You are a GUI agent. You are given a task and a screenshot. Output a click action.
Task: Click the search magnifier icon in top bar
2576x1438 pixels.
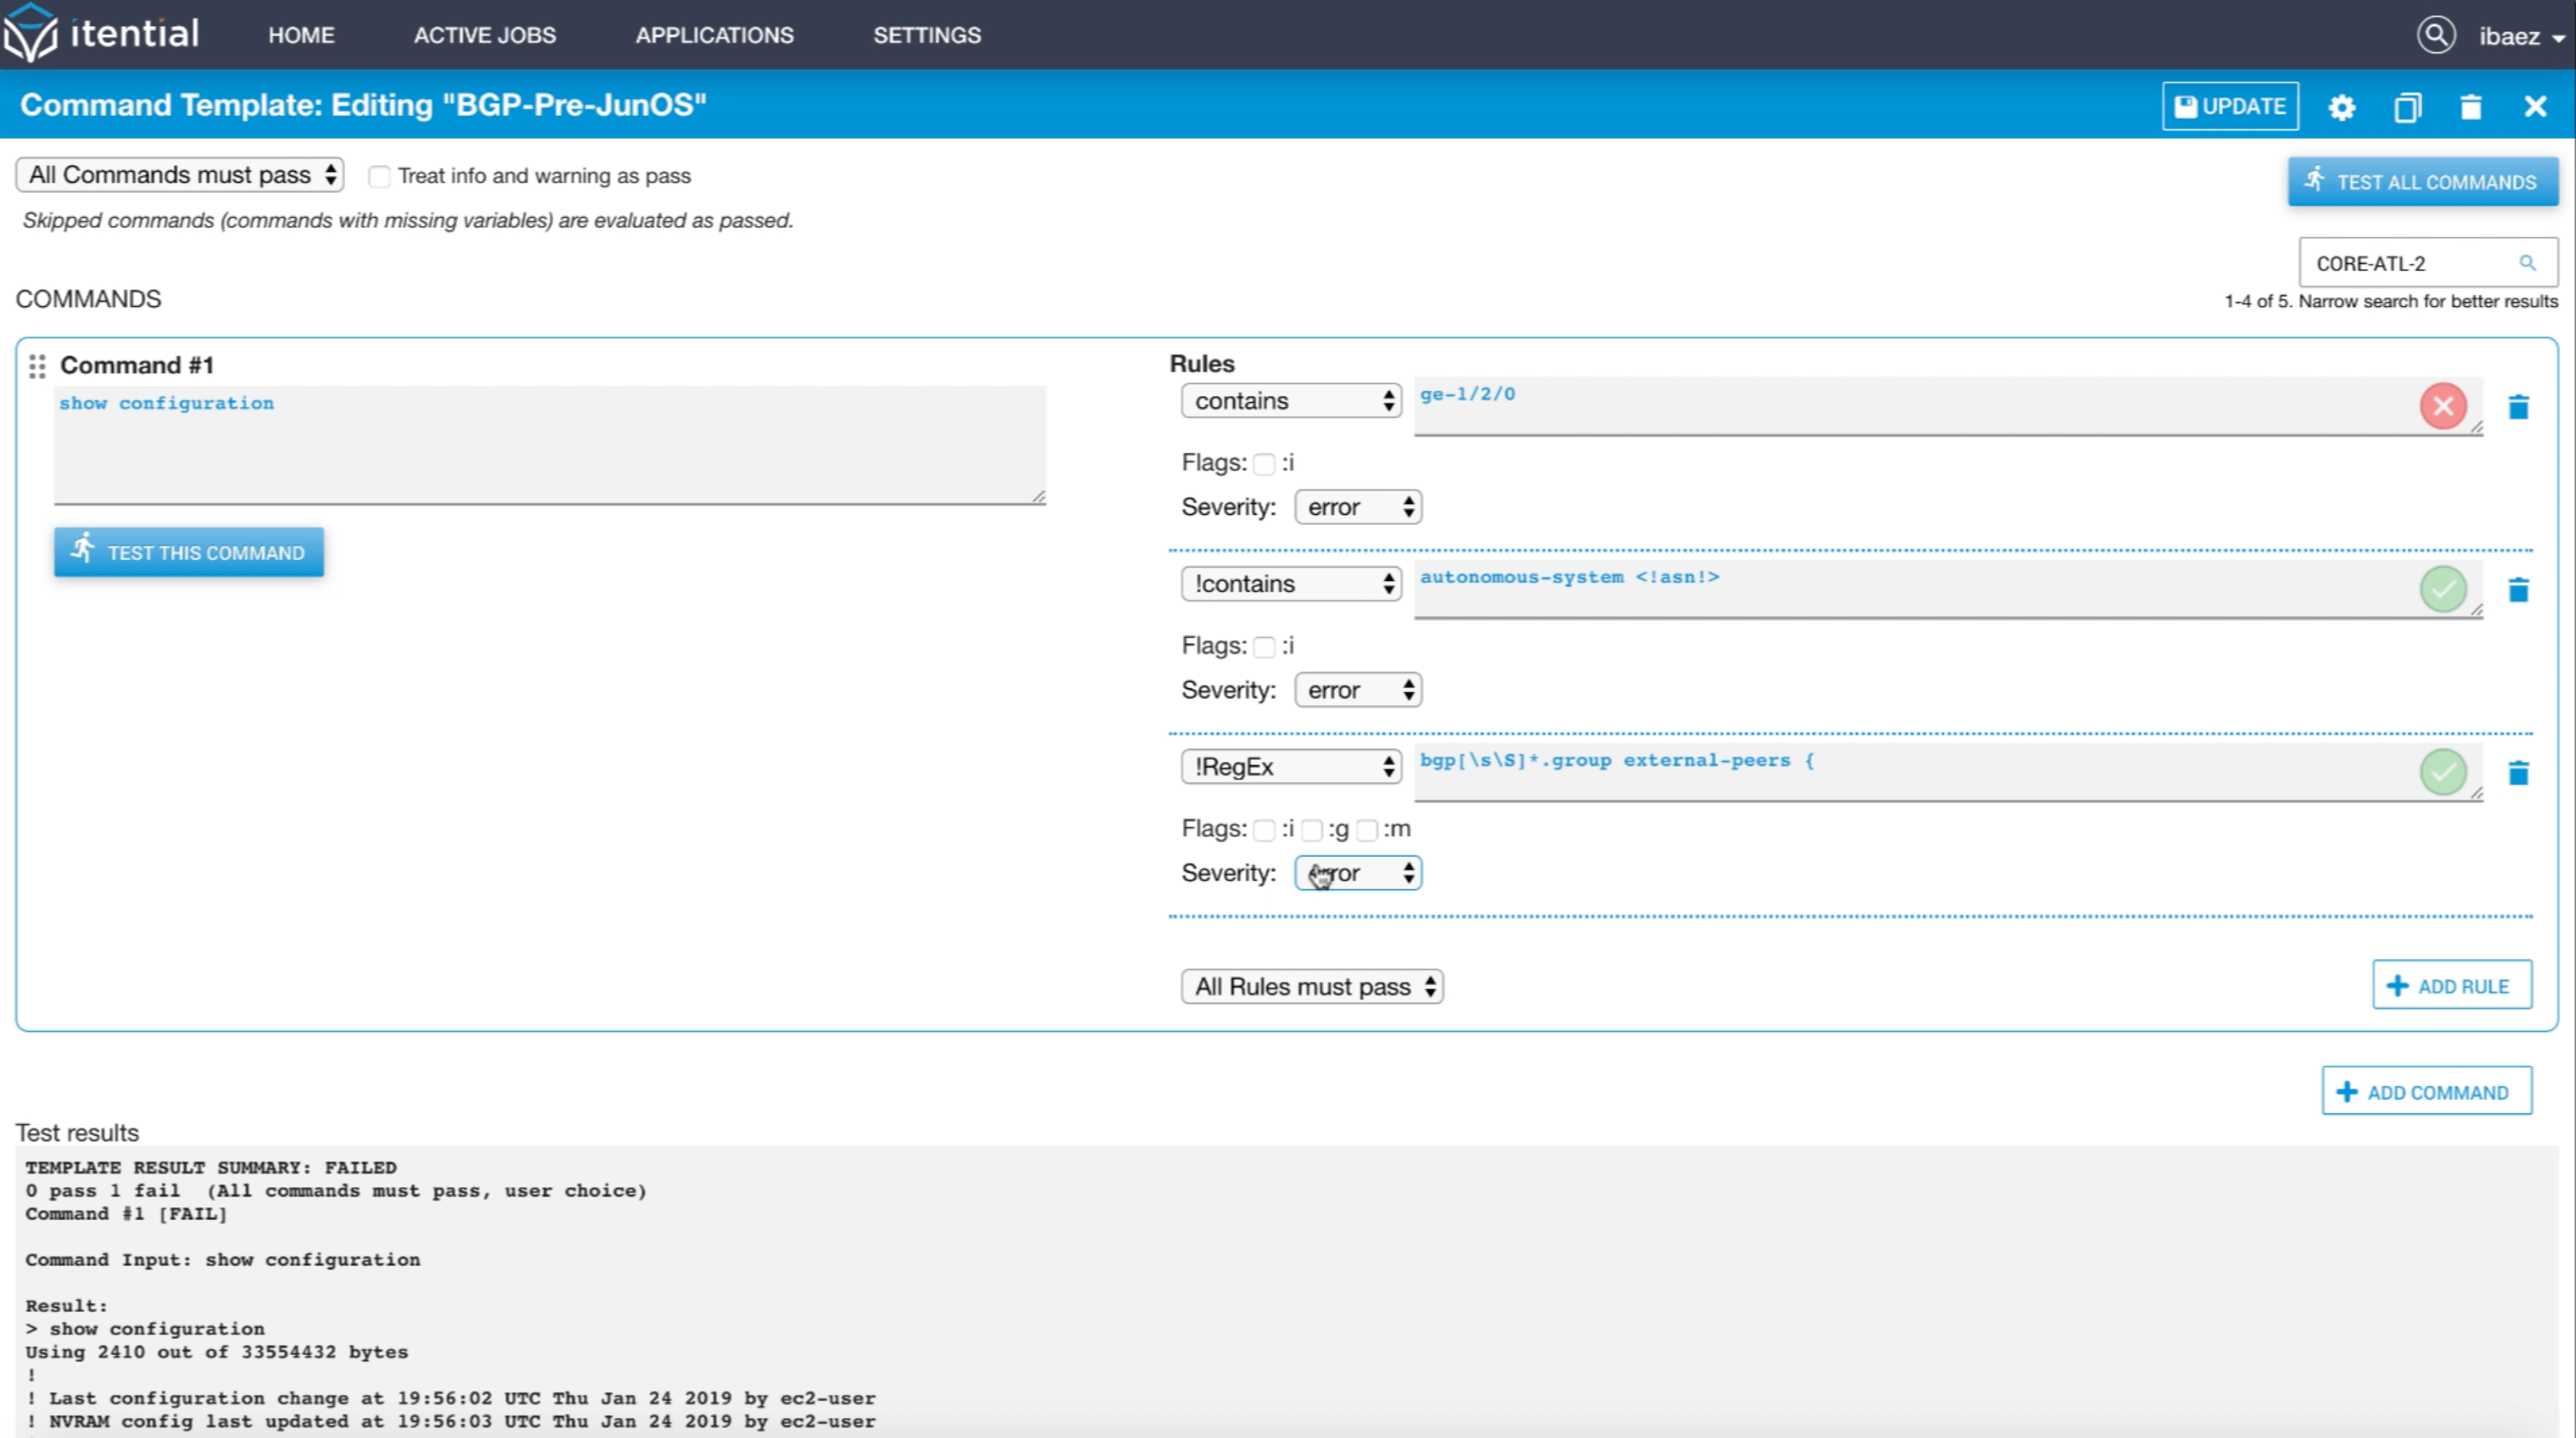(x=2436, y=36)
